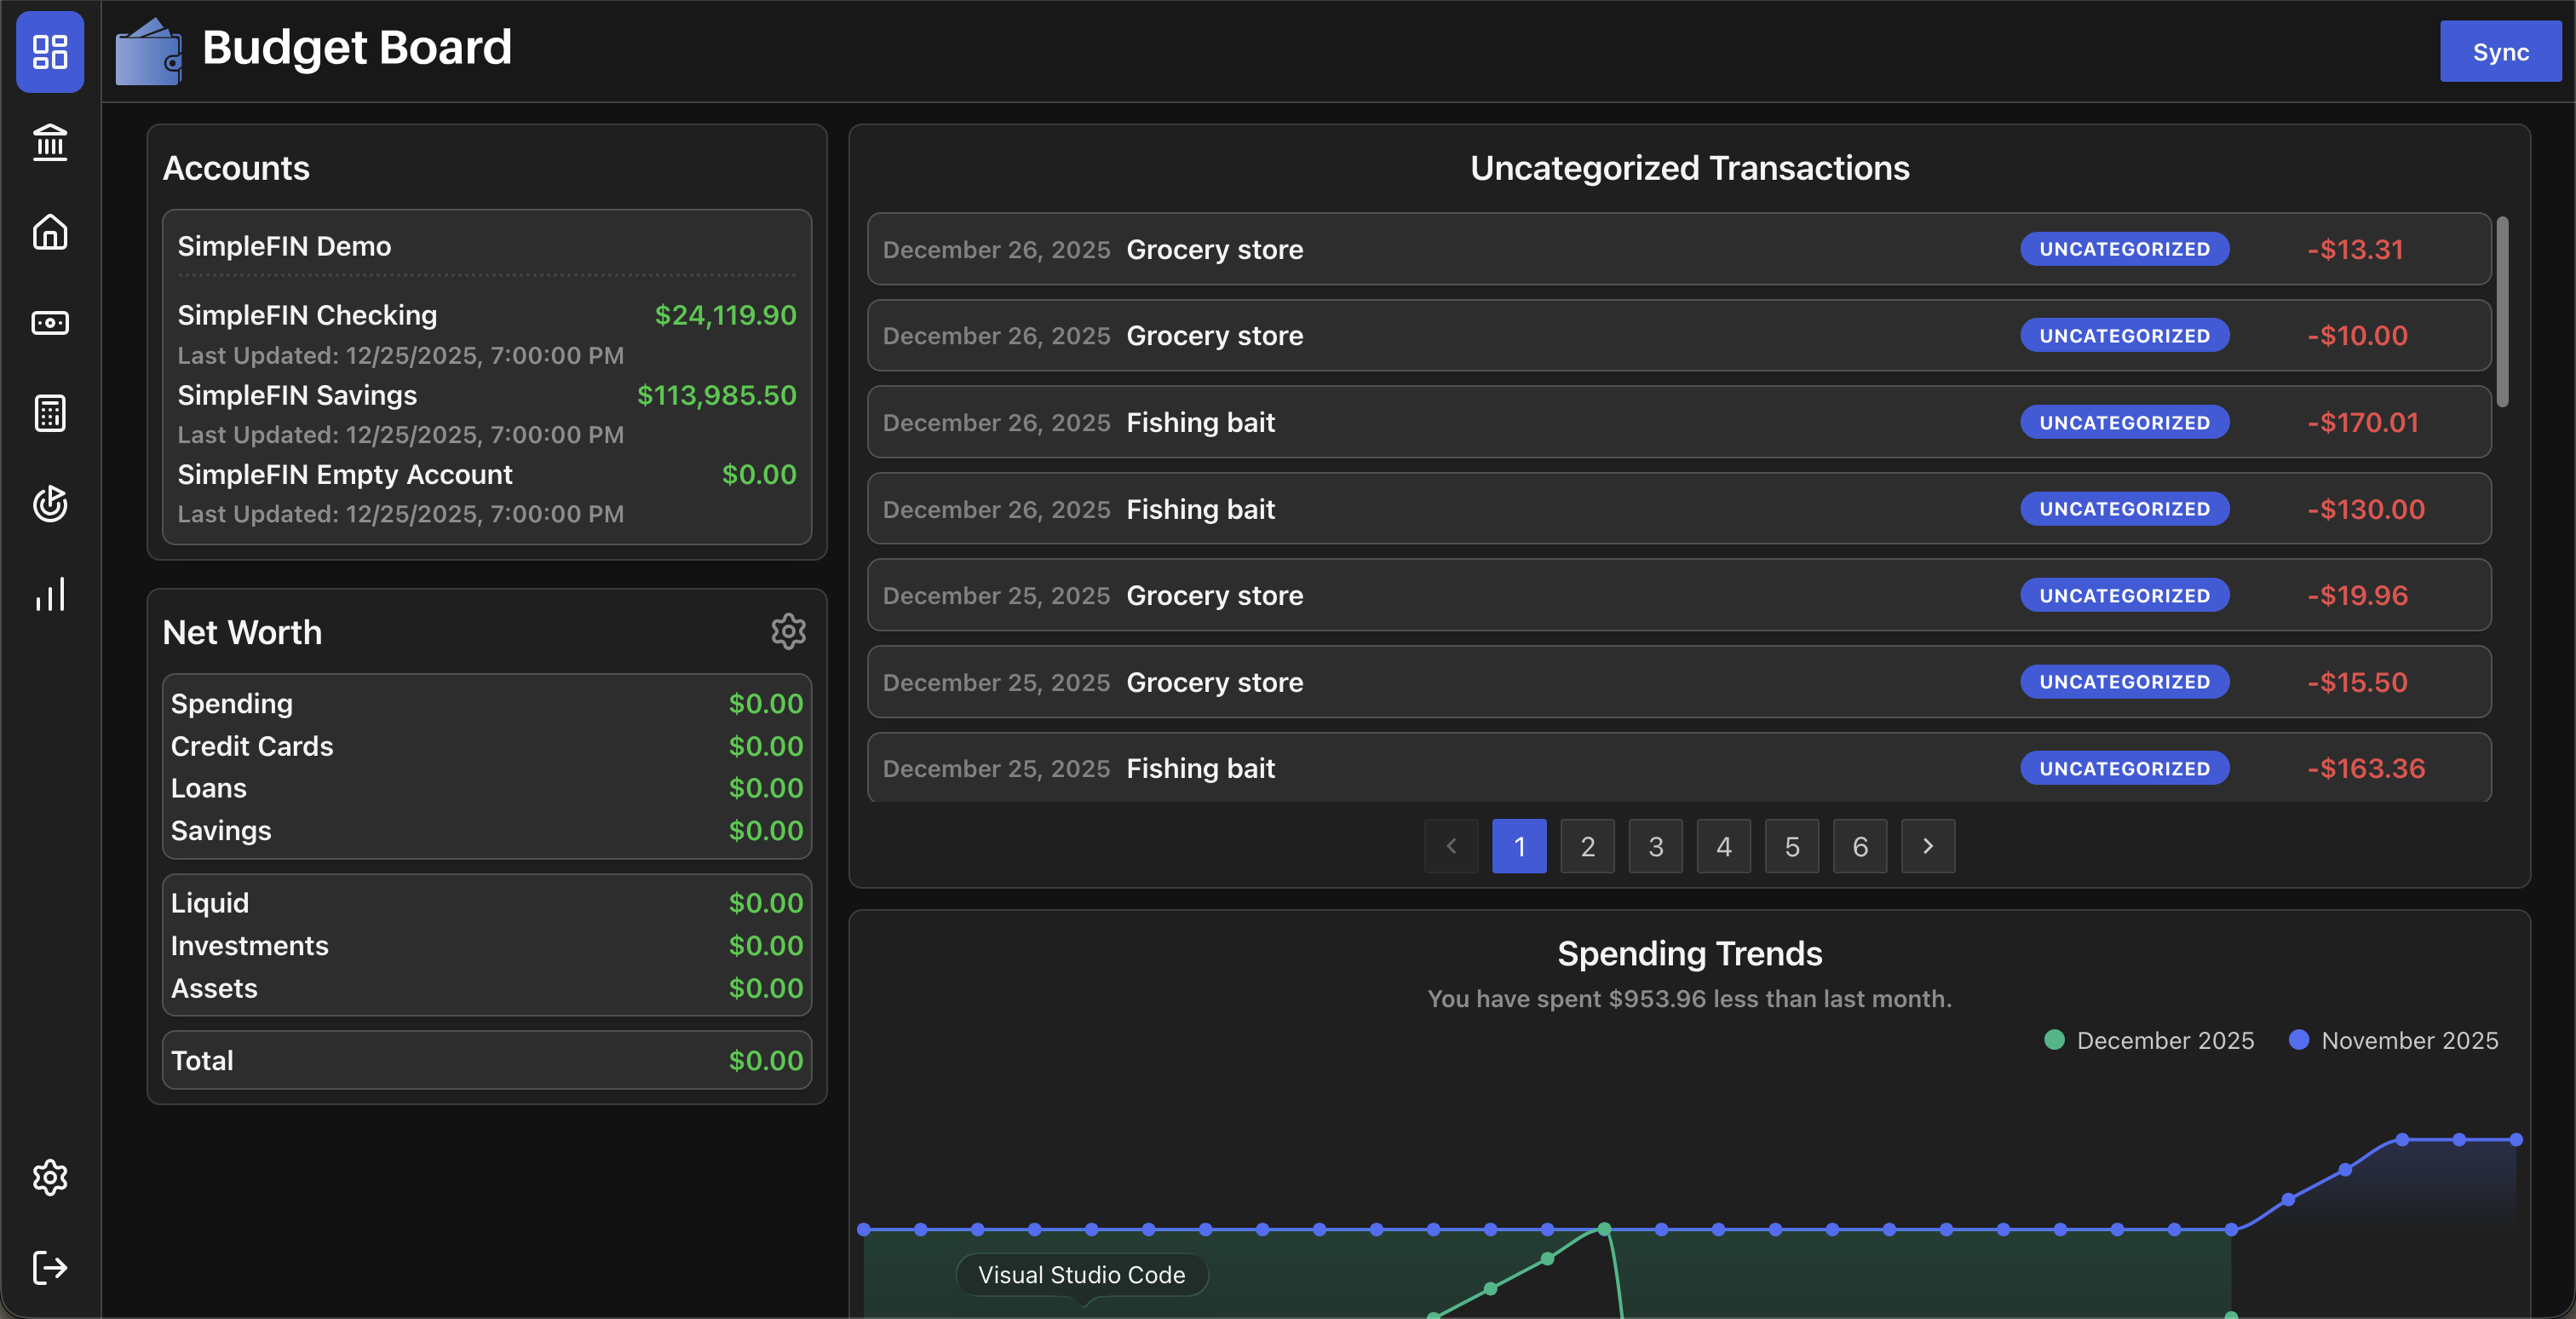
Task: Click the Savings row in Net Worth
Action: click(x=487, y=830)
